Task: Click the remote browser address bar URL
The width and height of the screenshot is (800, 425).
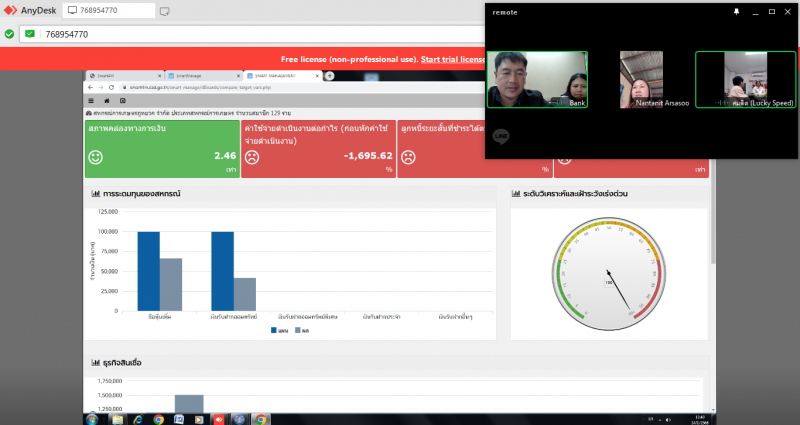Action: [200, 87]
